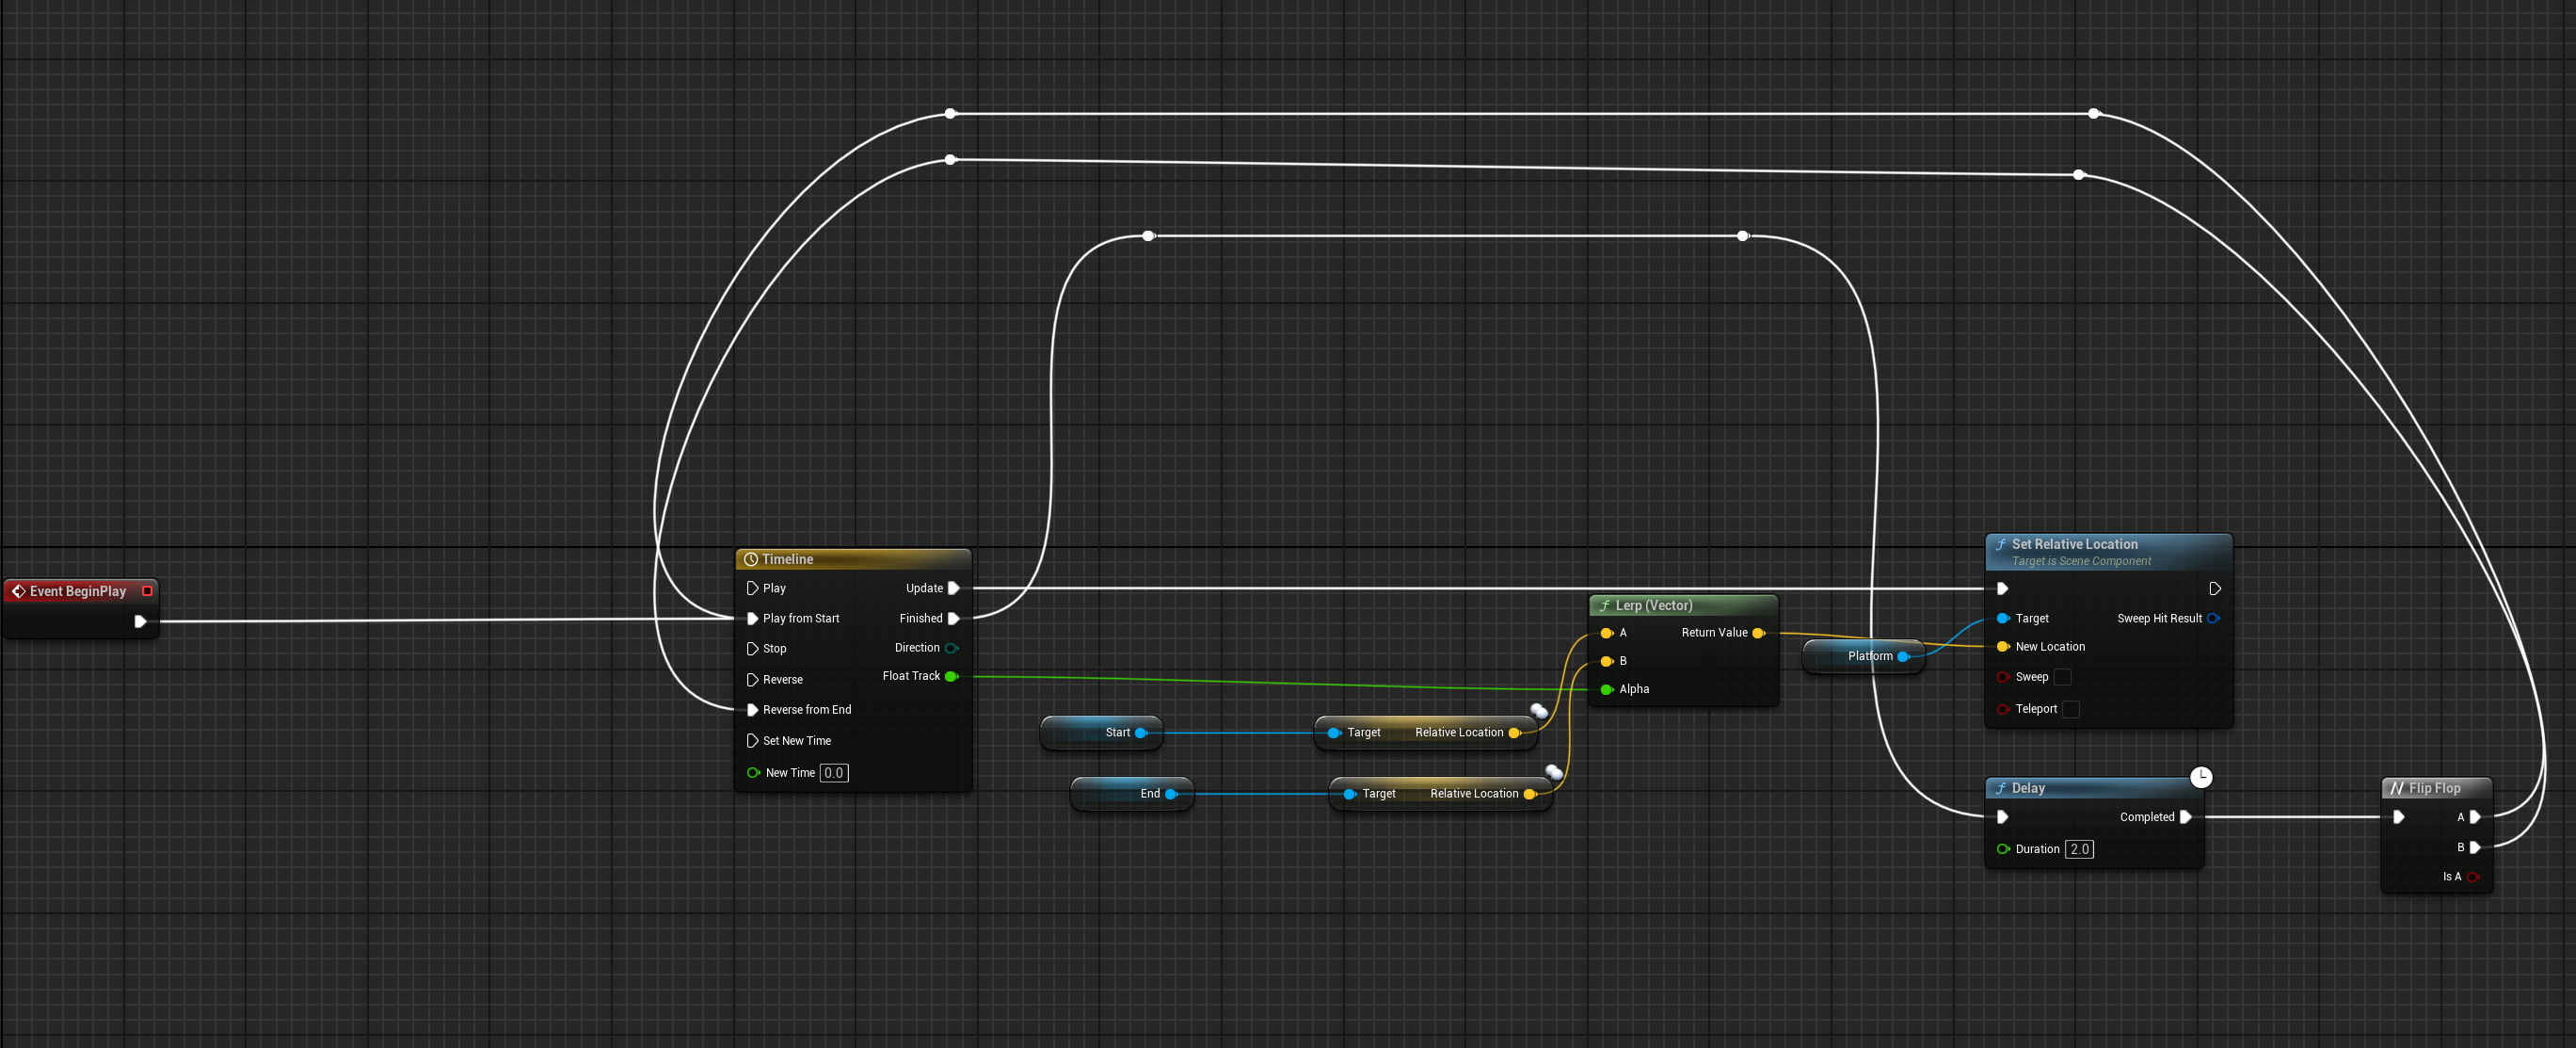The height and width of the screenshot is (1048, 2576).
Task: Click the green New Time float pin
Action: tap(753, 772)
